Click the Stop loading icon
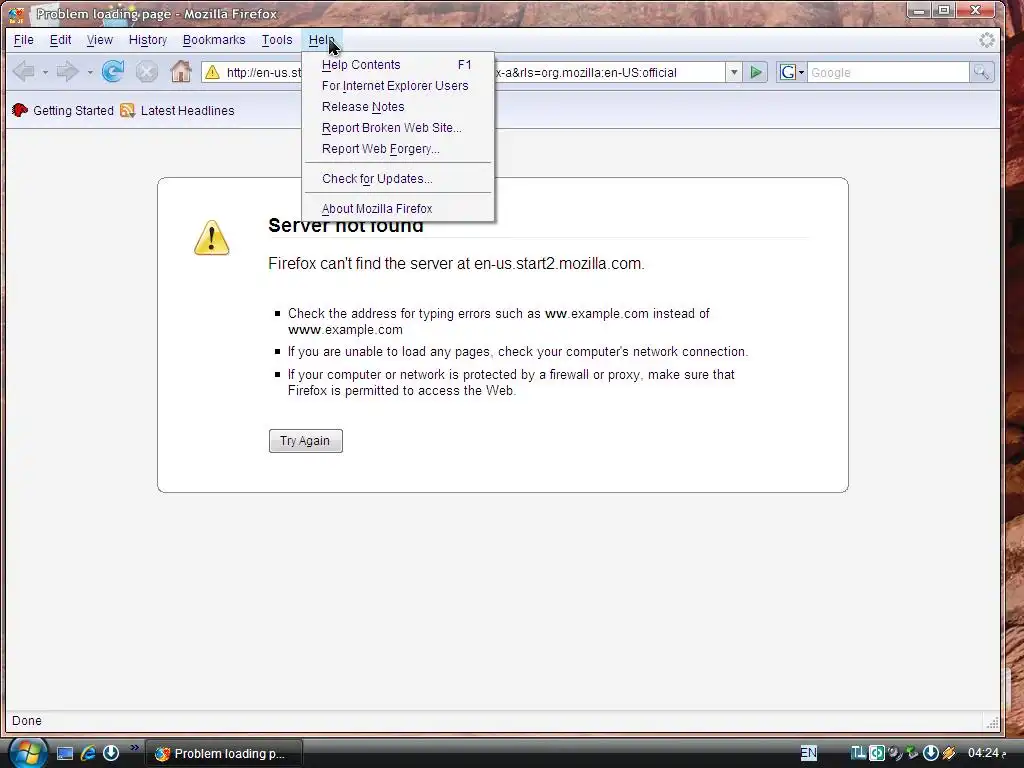The image size is (1024, 768). [146, 71]
